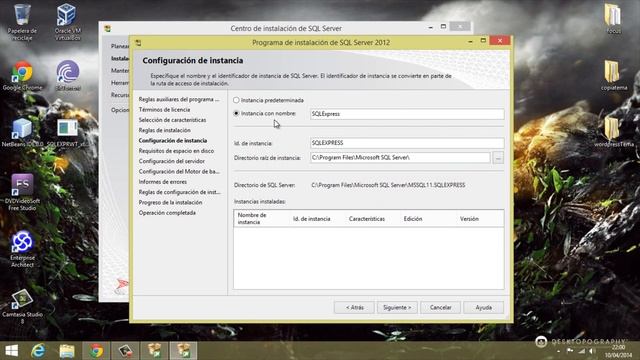Click Directorio raíz de instancia field

400,158
